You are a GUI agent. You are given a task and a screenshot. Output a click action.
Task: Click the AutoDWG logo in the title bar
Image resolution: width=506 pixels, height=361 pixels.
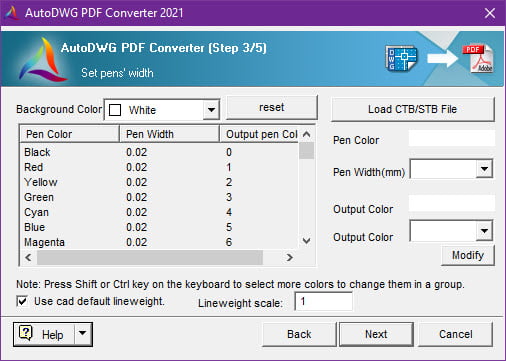12,13
